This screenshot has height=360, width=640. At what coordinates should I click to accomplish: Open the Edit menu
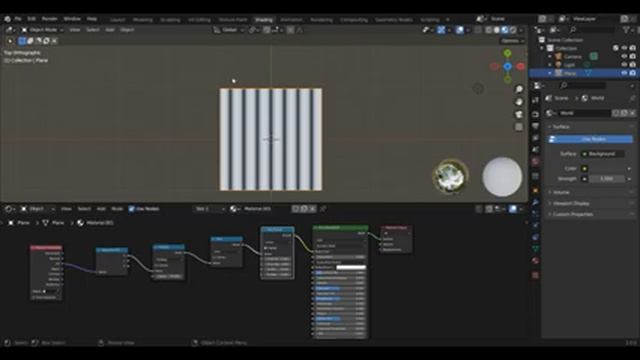[31, 19]
